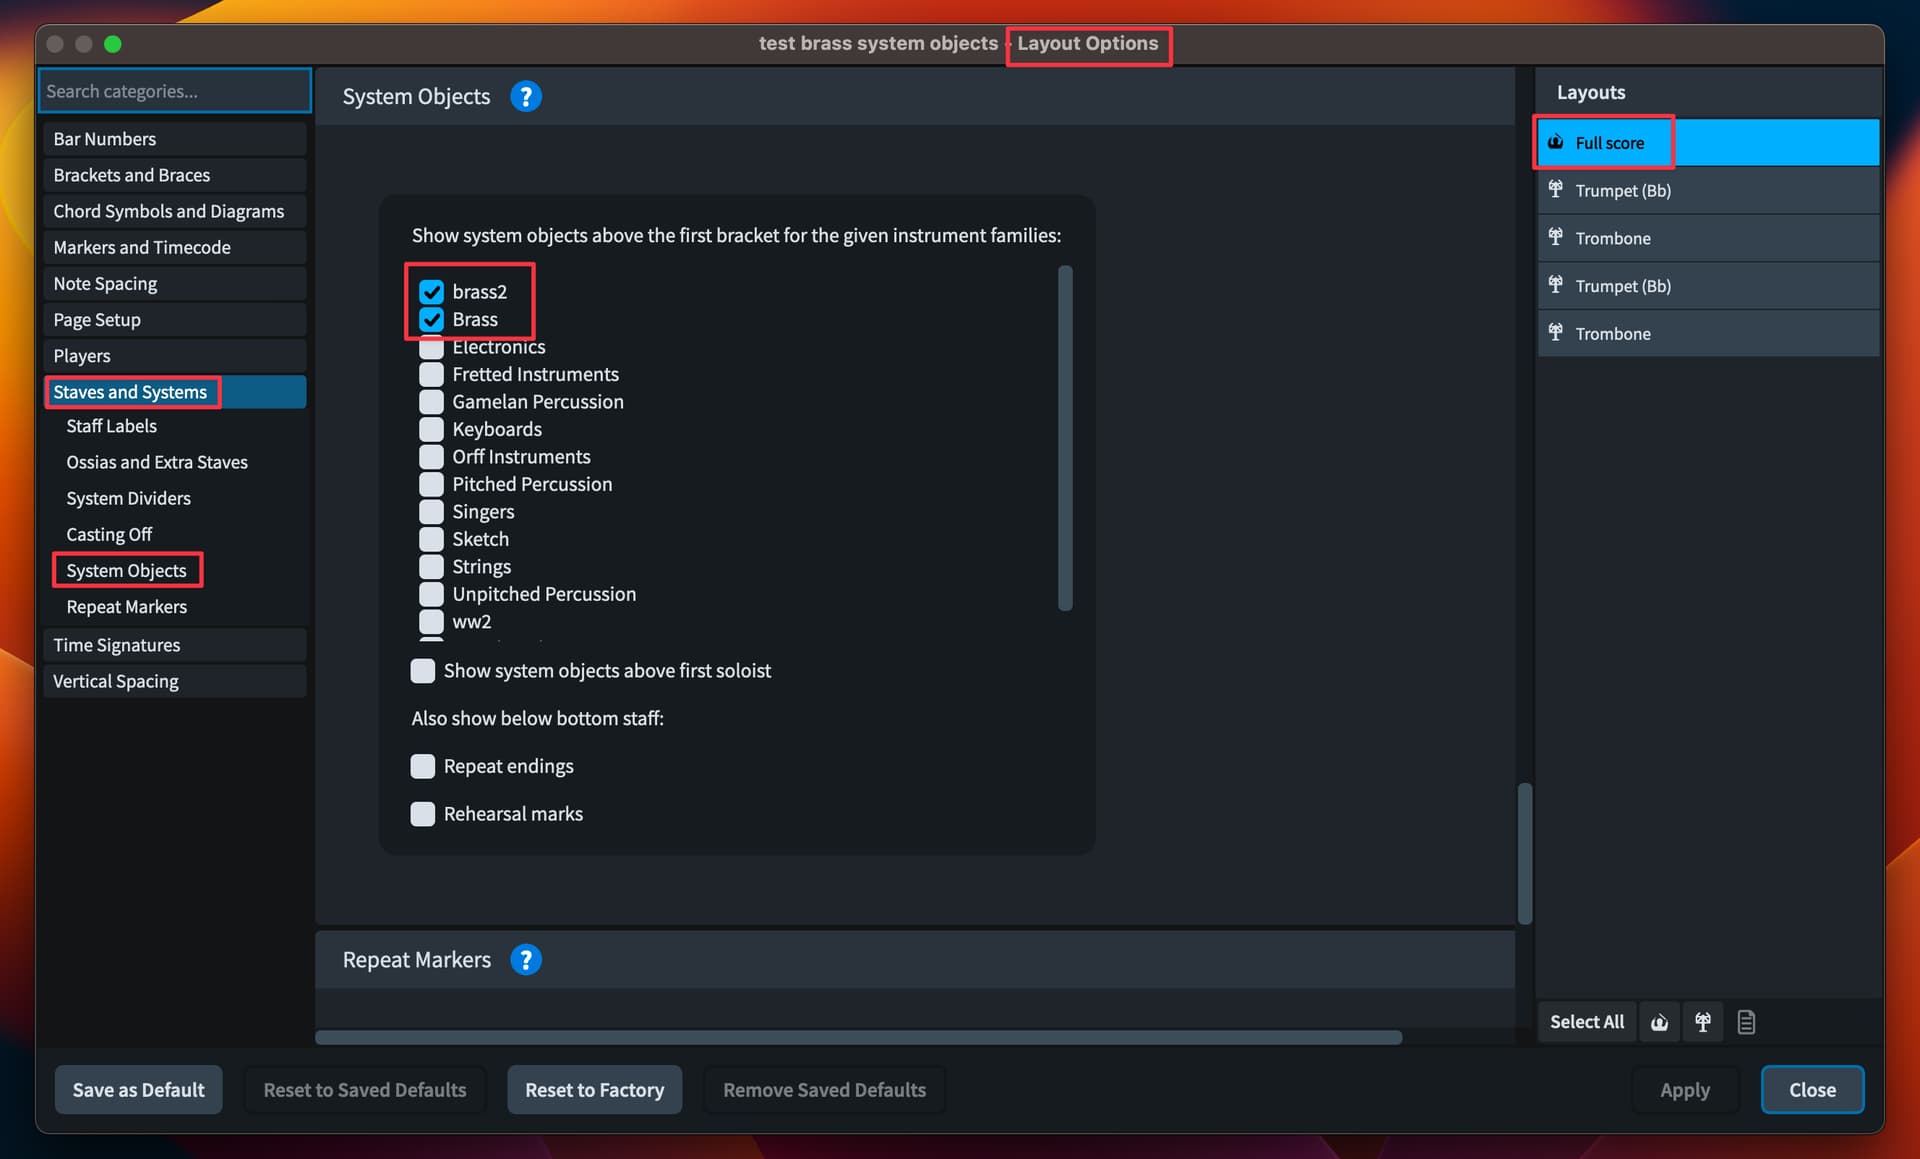
Task: Enable the Strings family checkbox
Action: (x=431, y=566)
